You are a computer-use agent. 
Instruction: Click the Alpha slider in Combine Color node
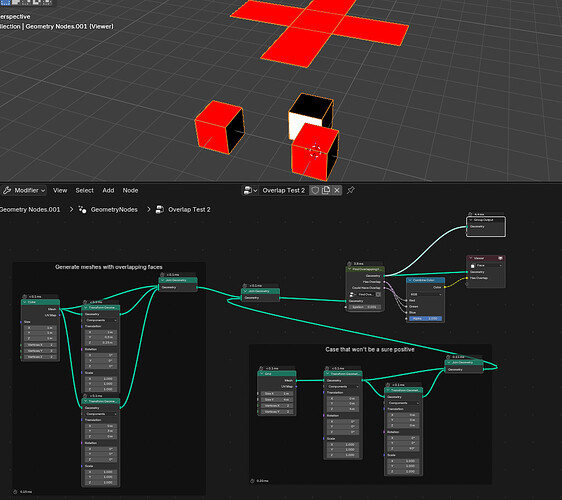pyautogui.click(x=425, y=318)
